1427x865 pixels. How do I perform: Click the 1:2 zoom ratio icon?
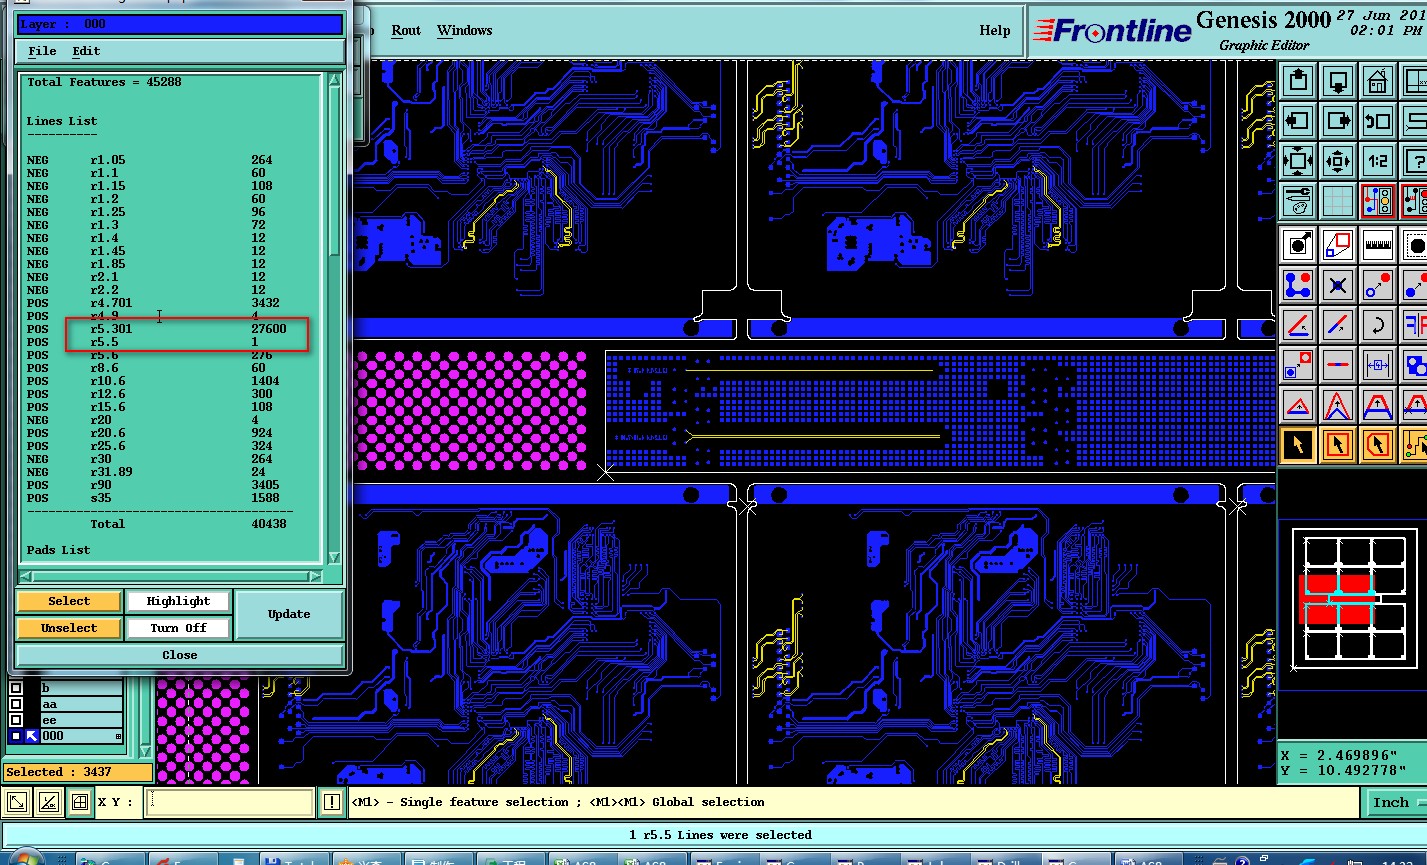pyautogui.click(x=1378, y=161)
